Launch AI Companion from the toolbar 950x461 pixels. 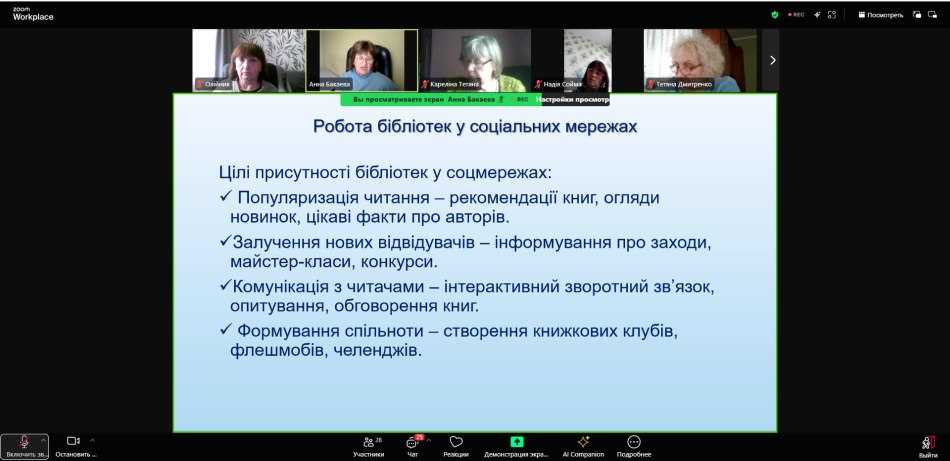pos(583,444)
